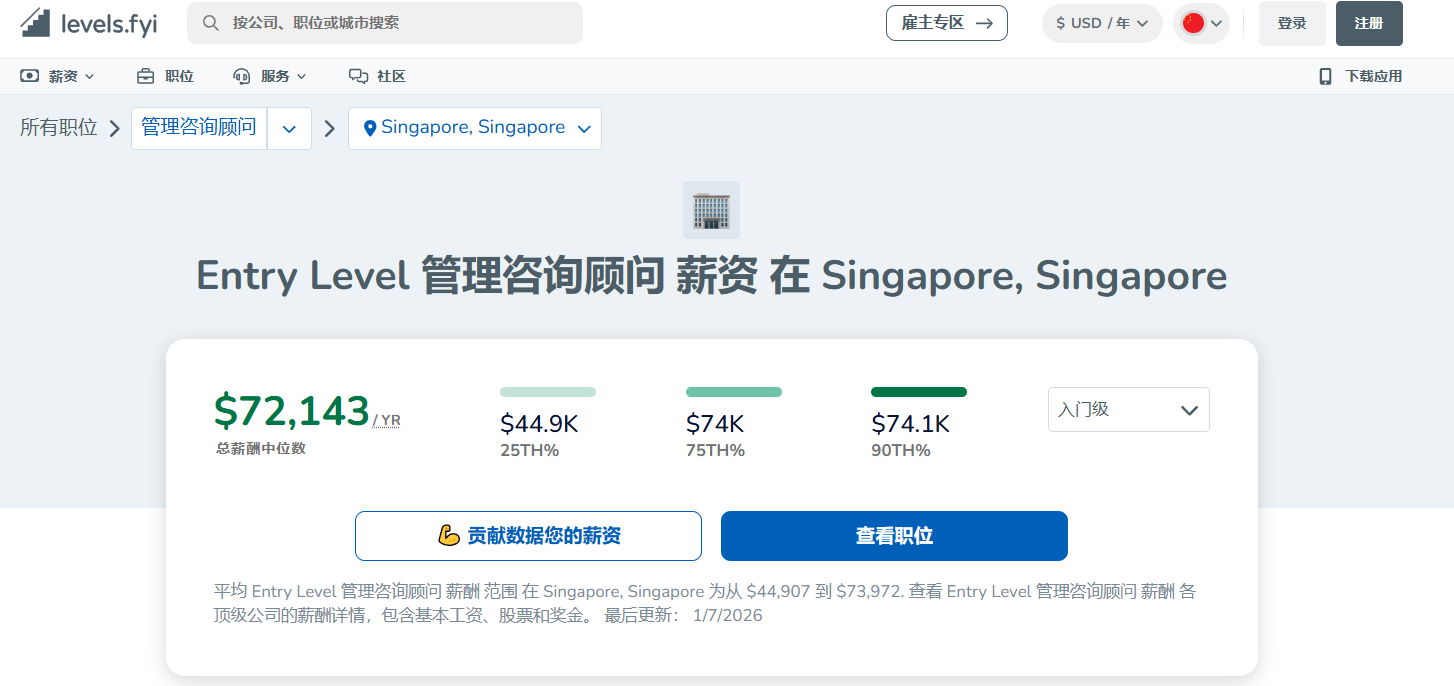Click the flexed arm emoji icon
This screenshot has width=1454, height=686.
(x=449, y=536)
